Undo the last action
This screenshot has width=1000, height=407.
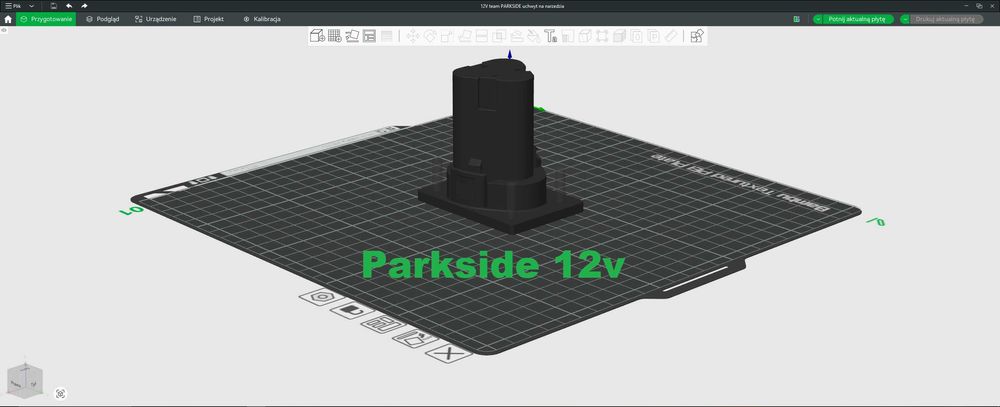pyautogui.click(x=69, y=6)
